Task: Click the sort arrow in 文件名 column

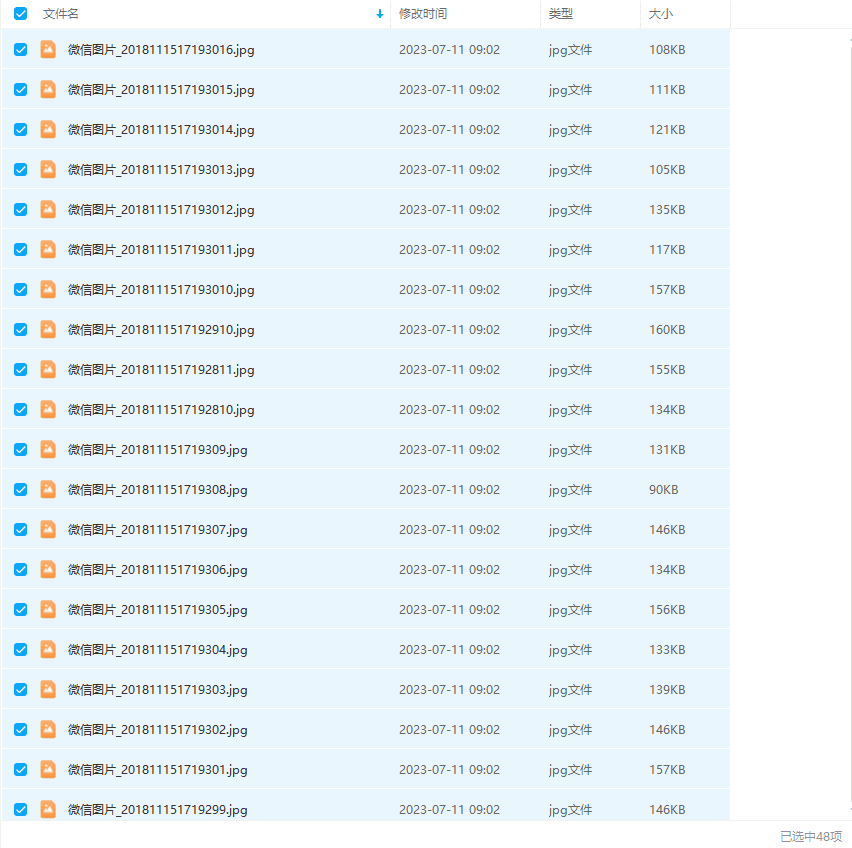Action: click(x=380, y=14)
